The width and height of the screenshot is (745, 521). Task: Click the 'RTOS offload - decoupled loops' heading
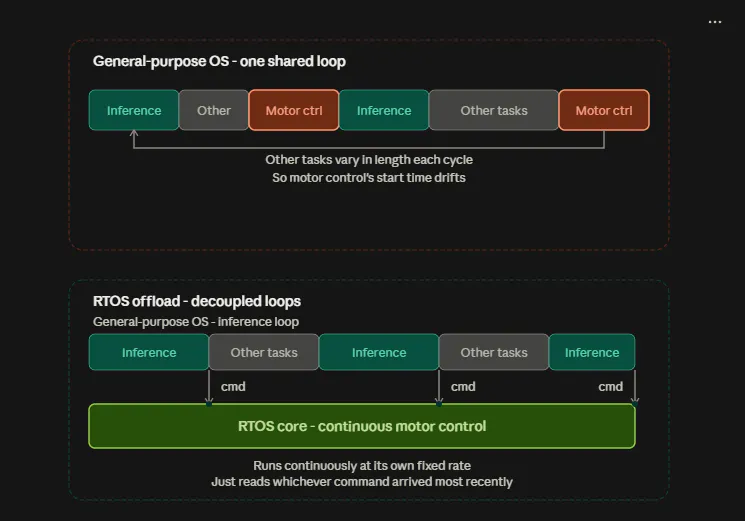click(197, 301)
